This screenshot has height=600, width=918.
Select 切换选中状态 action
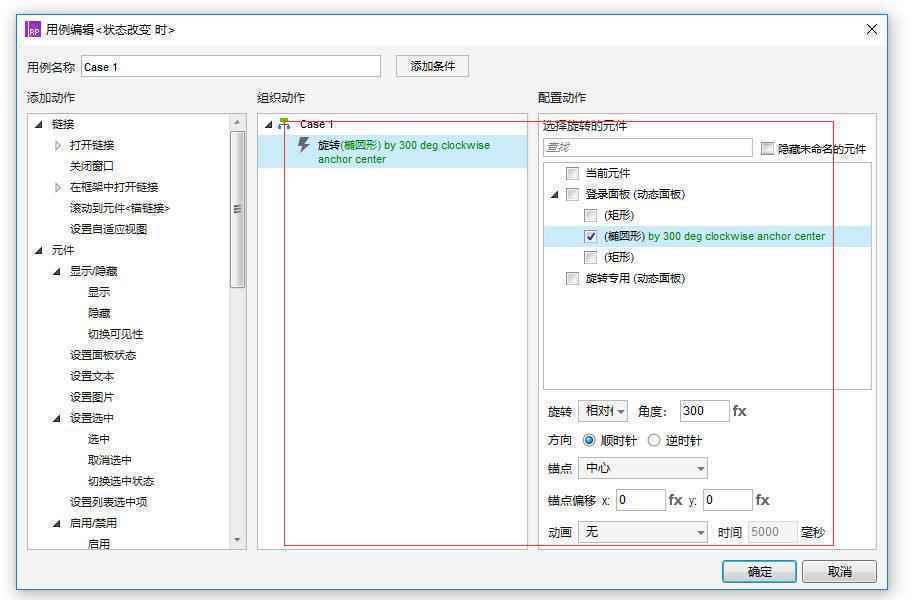tap(121, 481)
